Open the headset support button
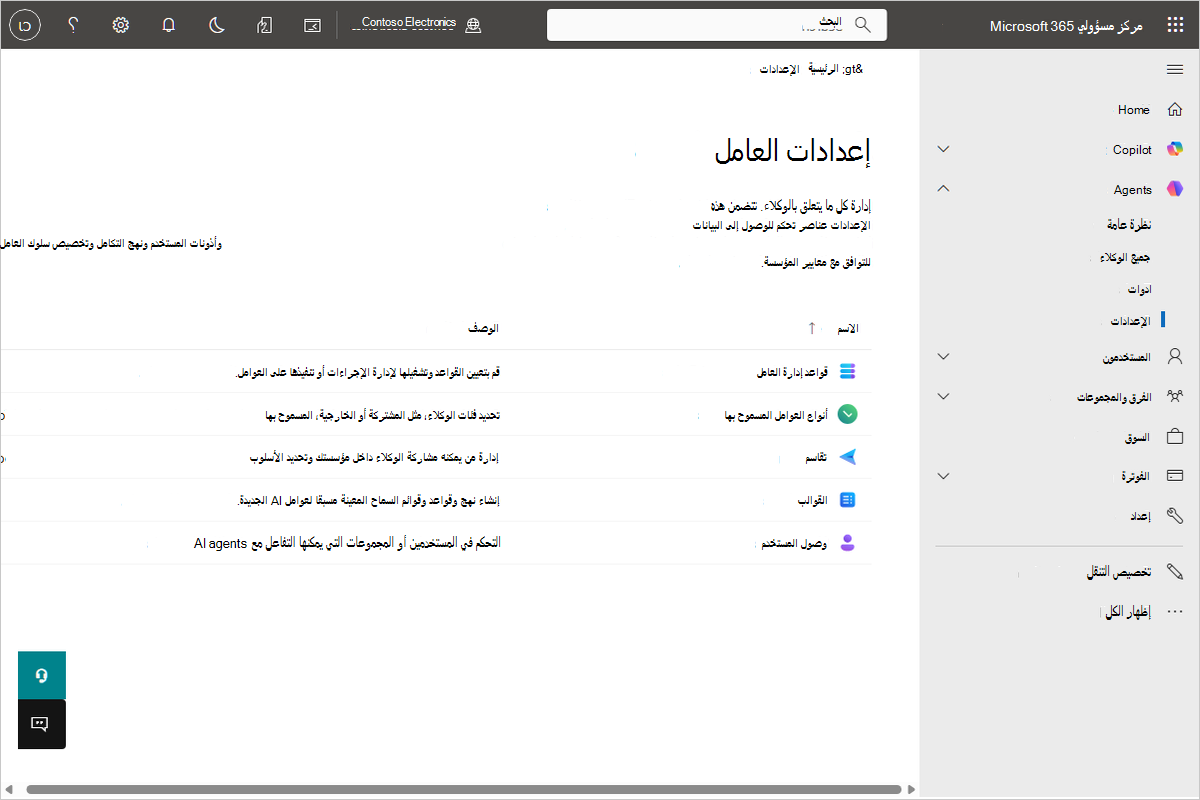 (42, 676)
